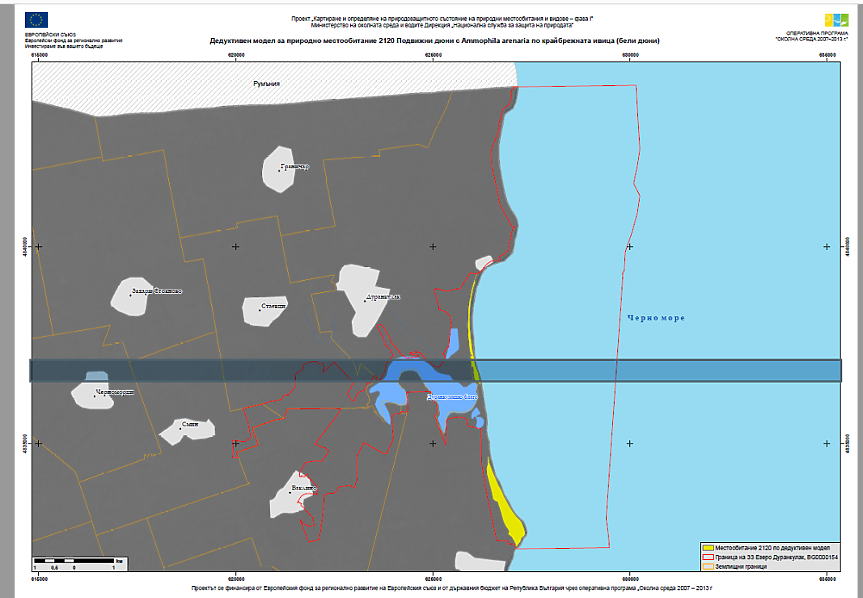
Task: Click the yellow habitat 2120 legend swatch
Action: (708, 548)
